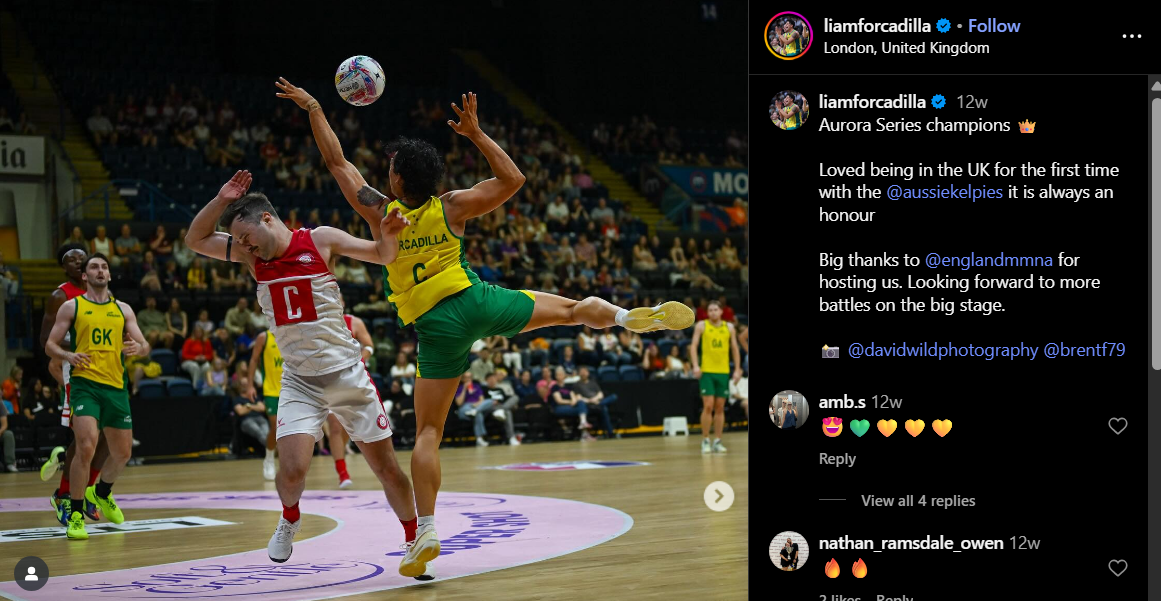The image size is (1161, 601).
Task: Open @aussiekelpies mention
Action: (944, 192)
